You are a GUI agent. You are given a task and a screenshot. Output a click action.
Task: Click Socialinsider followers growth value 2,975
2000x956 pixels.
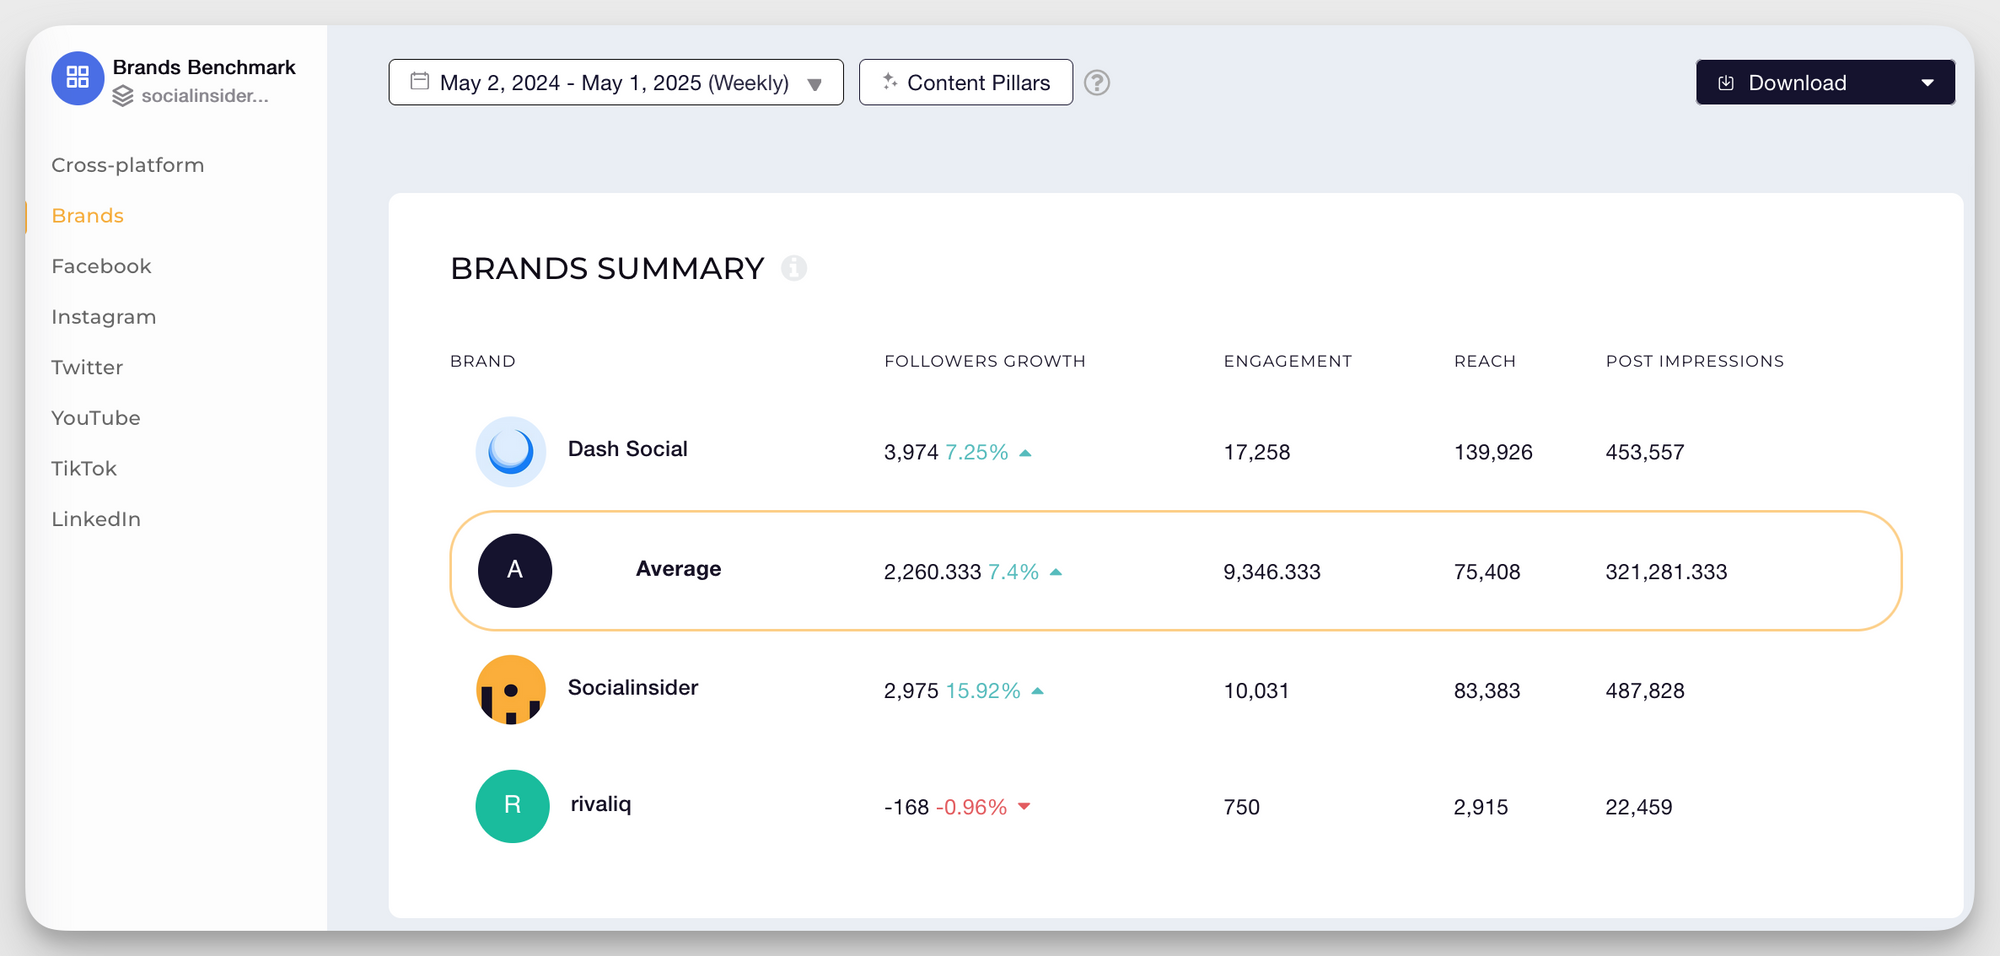pos(911,691)
